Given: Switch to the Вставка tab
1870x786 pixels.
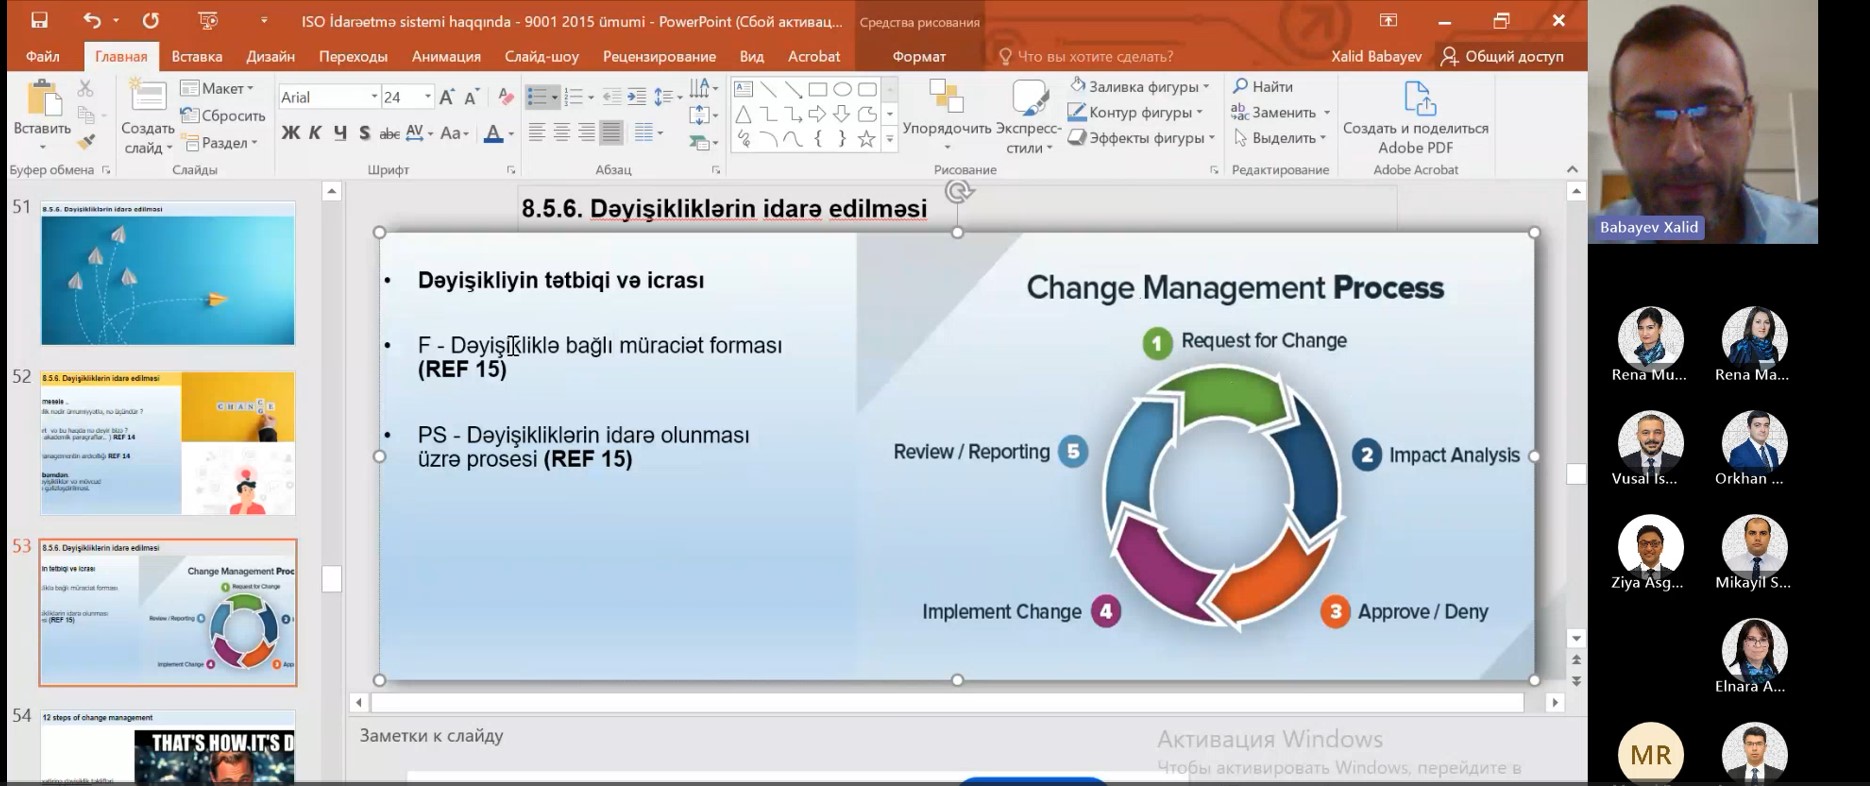Looking at the screenshot, I should tap(196, 56).
